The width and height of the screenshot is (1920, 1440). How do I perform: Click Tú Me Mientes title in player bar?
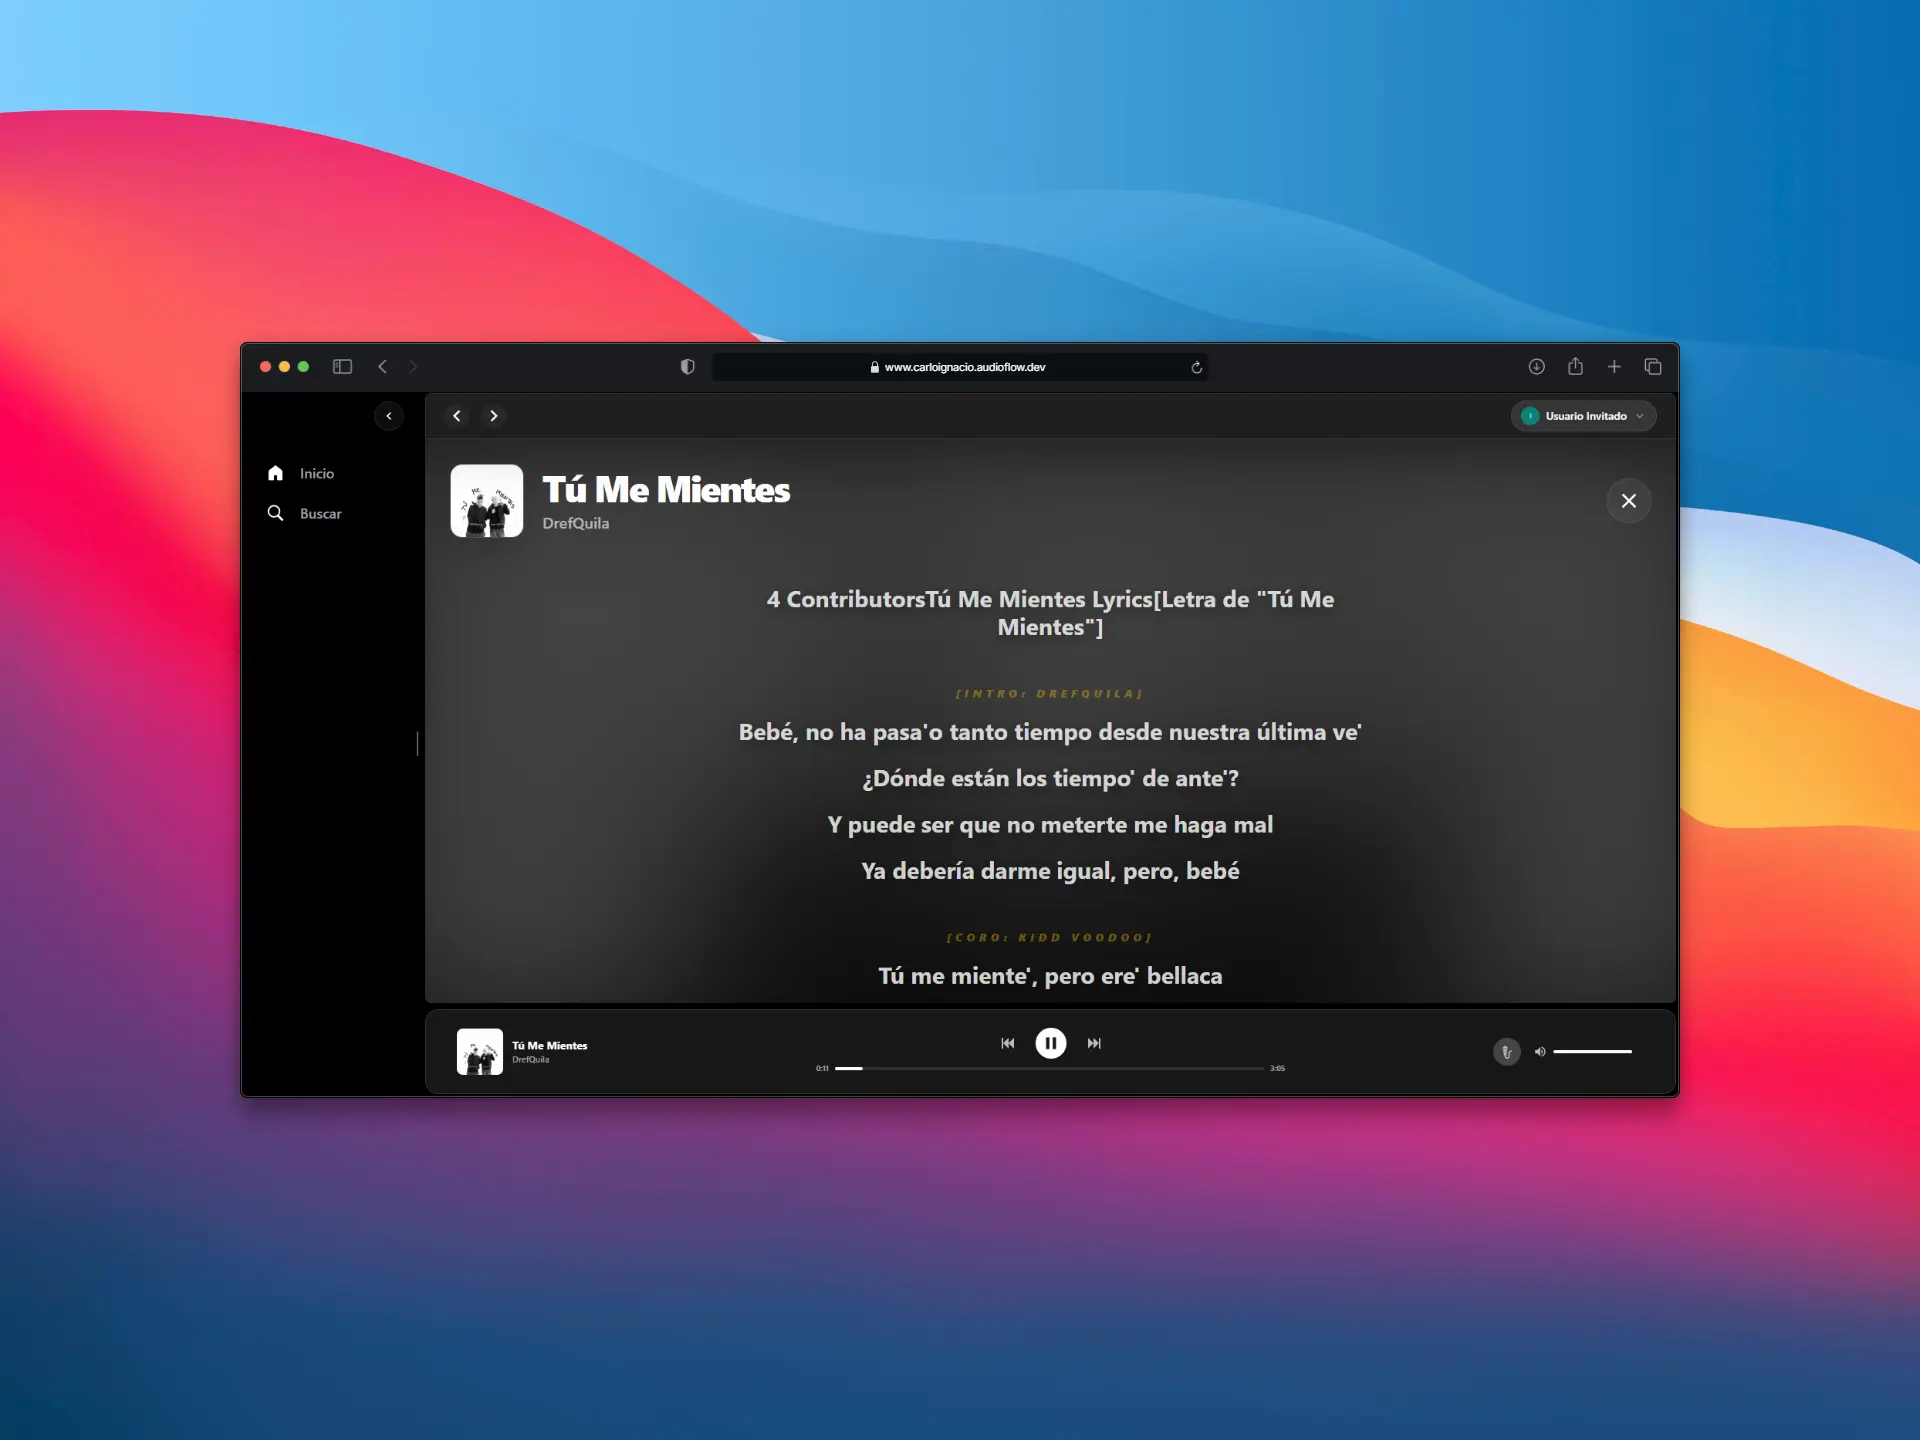click(550, 1046)
